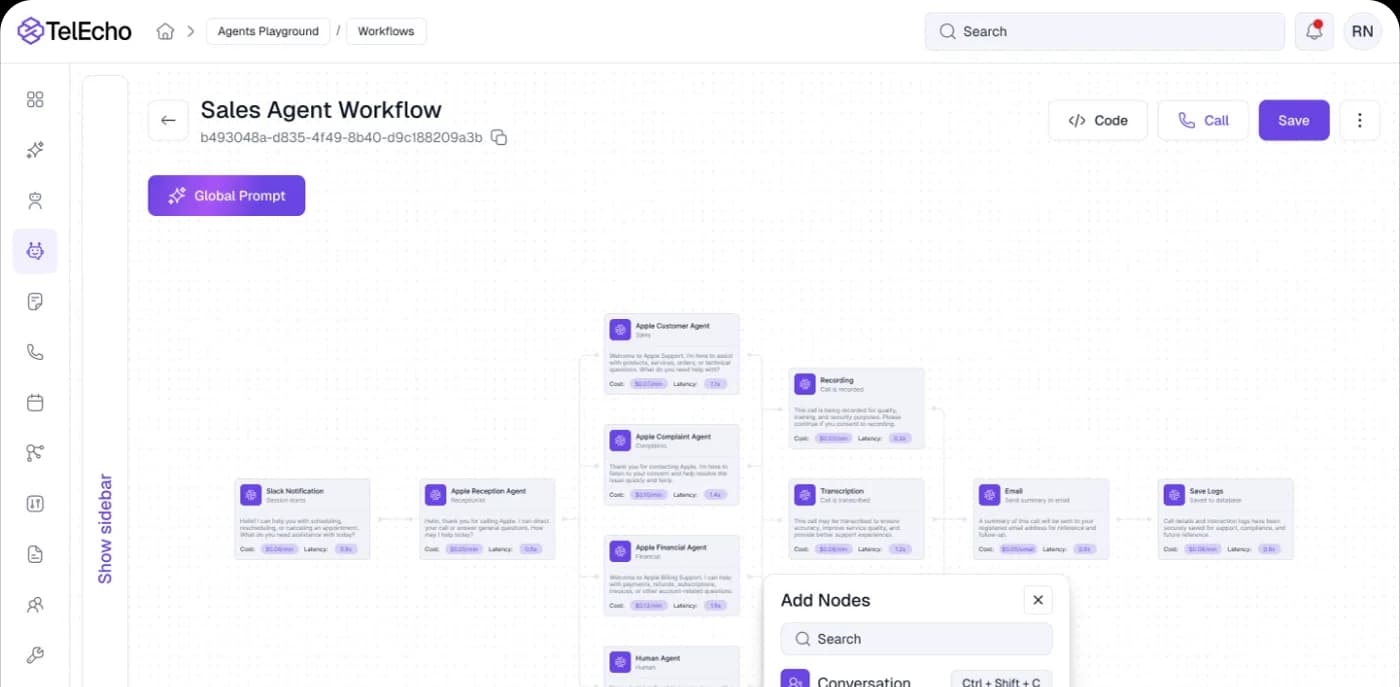Click the Code button
This screenshot has height=687, width=1400.
[x=1098, y=120]
